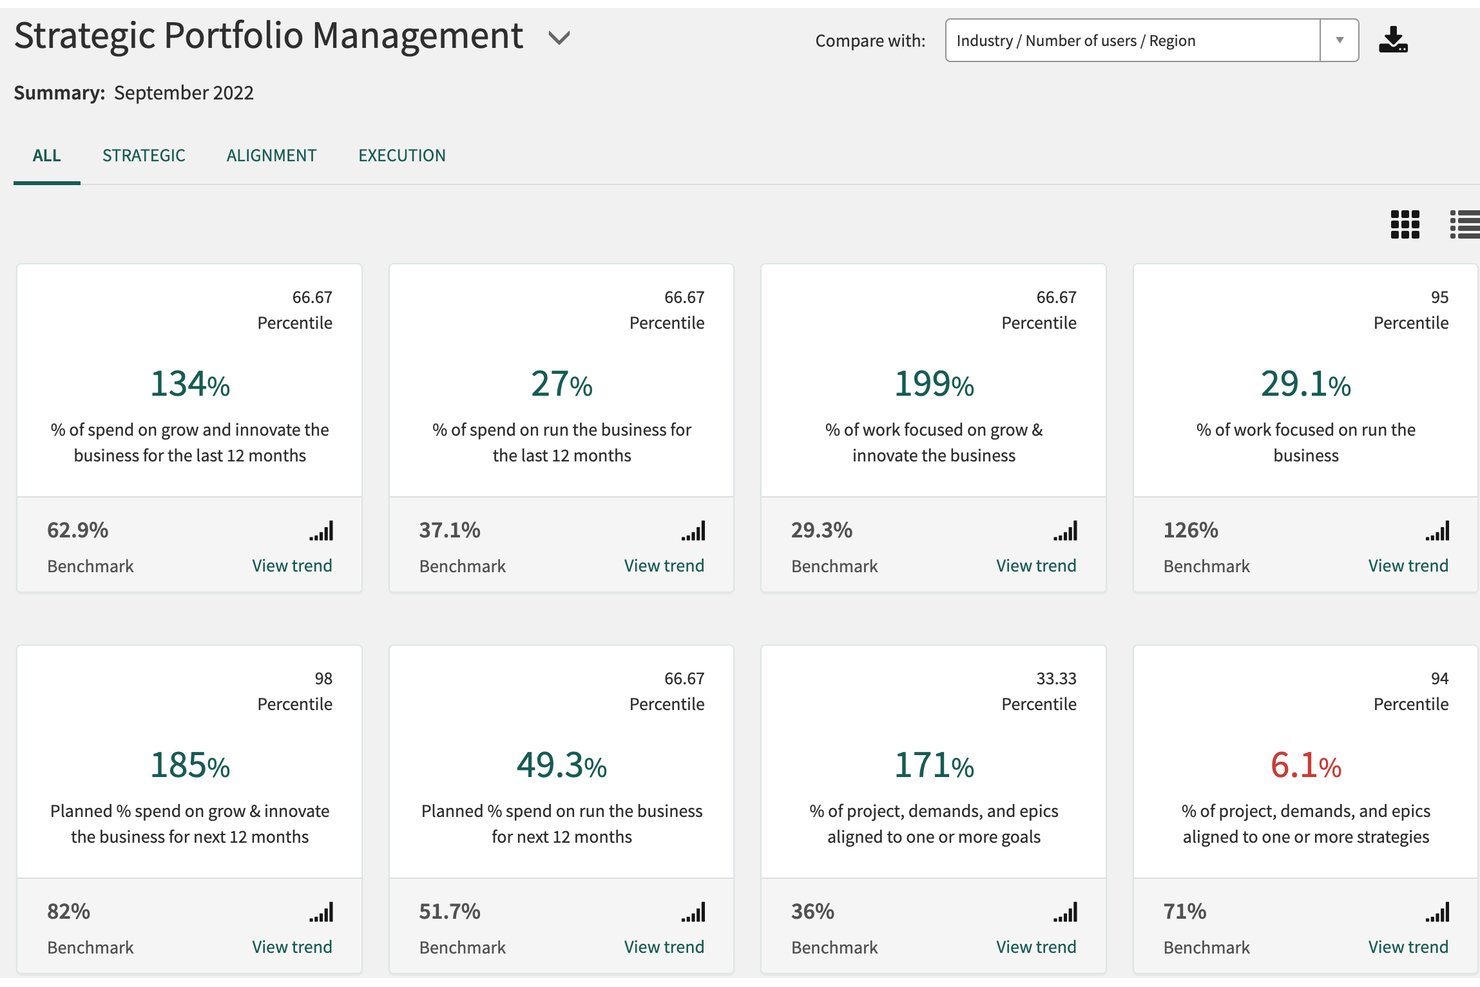The image size is (1480, 987).
Task: Click the 29.1% metric value
Action: click(x=1306, y=384)
